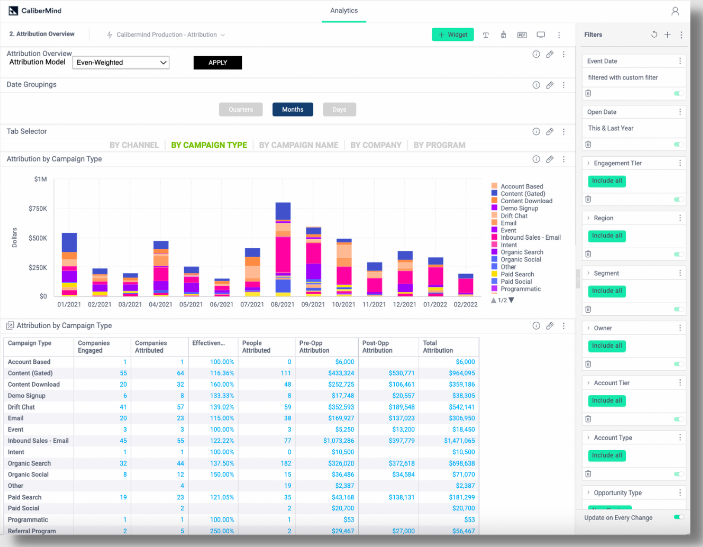Toggle the Event Date filter switch
The height and width of the screenshot is (547, 703).
[679, 93]
